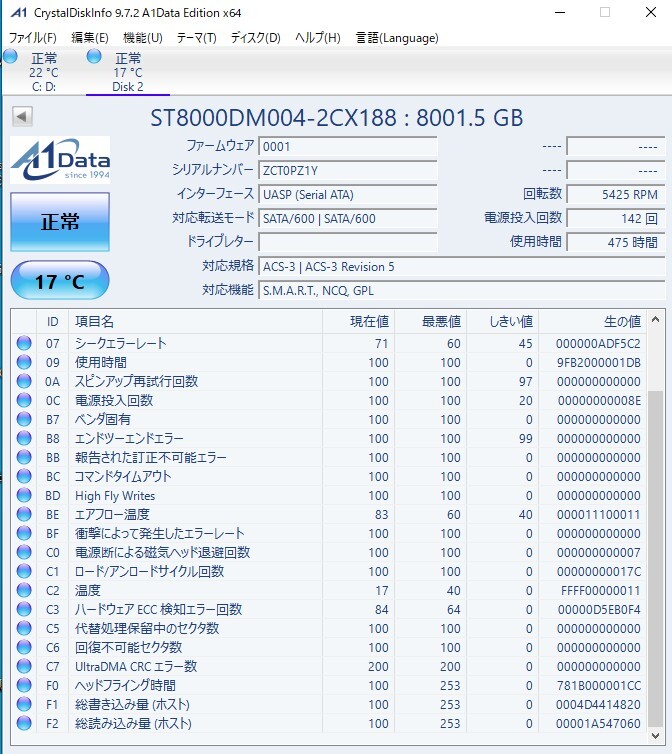Click the transfer mode field SATA/600
This screenshot has height=754, width=672.
(348, 219)
